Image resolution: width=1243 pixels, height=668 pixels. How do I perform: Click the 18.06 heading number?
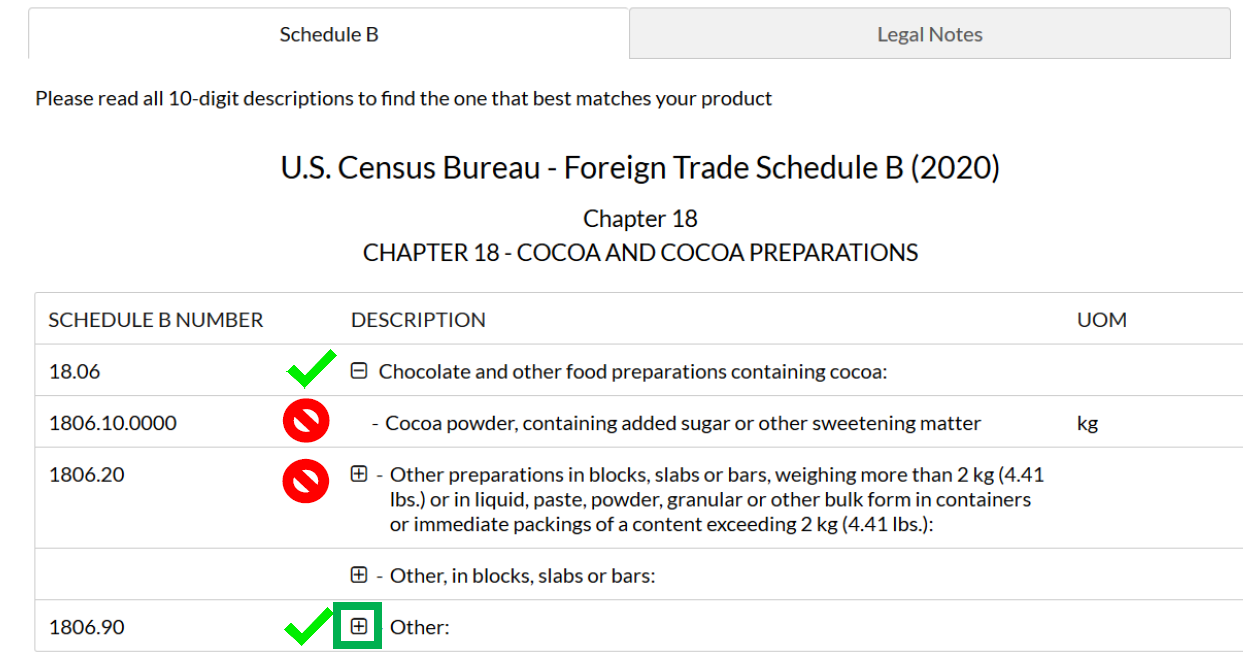pyautogui.click(x=75, y=371)
